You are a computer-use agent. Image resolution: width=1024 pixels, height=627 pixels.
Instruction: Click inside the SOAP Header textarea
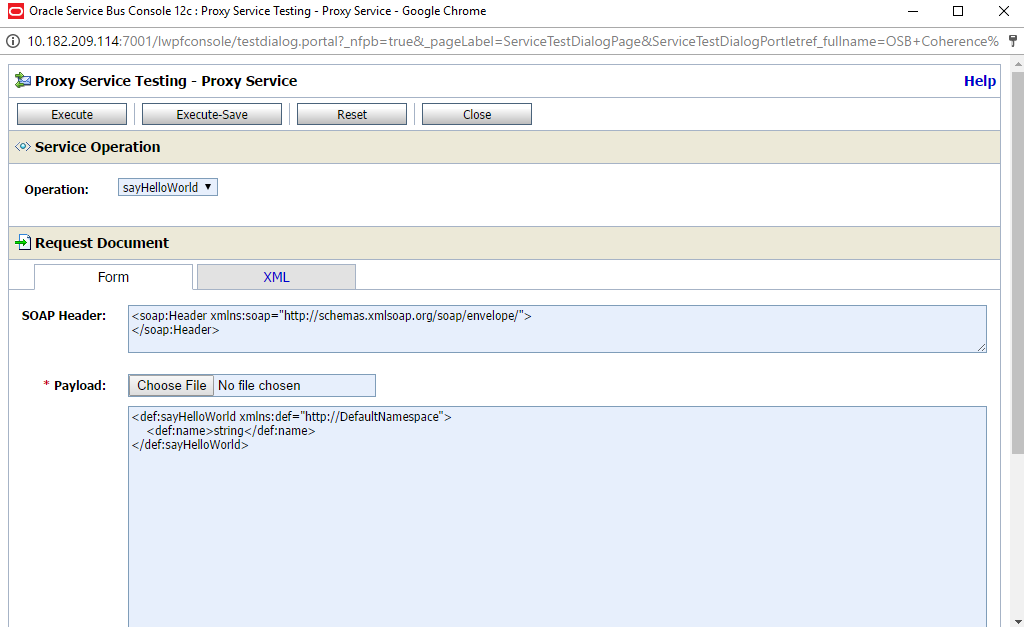(x=557, y=329)
